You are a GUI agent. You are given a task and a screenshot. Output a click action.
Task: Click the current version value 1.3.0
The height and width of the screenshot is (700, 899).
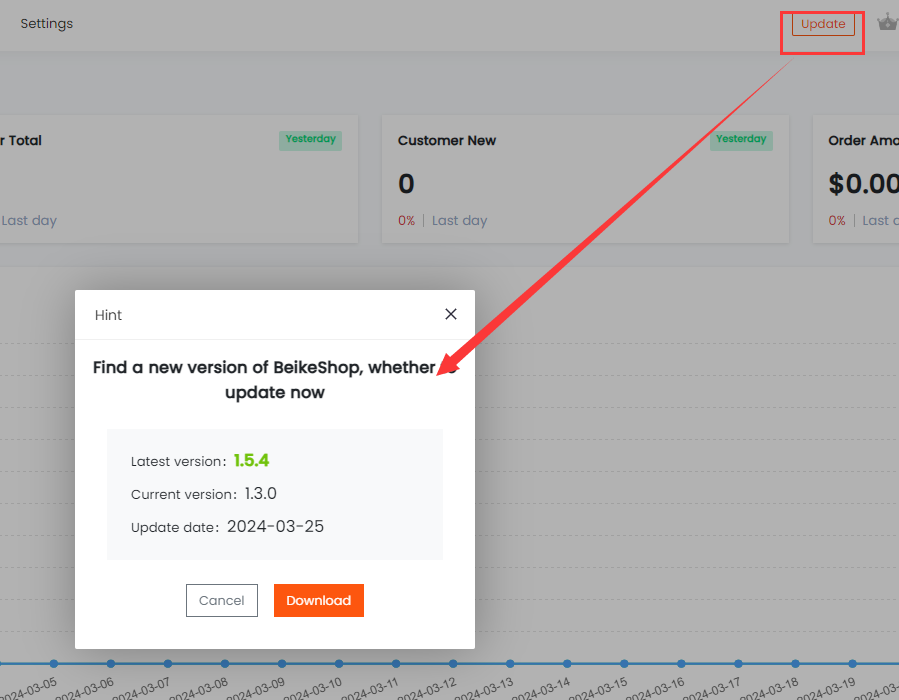[x=261, y=494]
